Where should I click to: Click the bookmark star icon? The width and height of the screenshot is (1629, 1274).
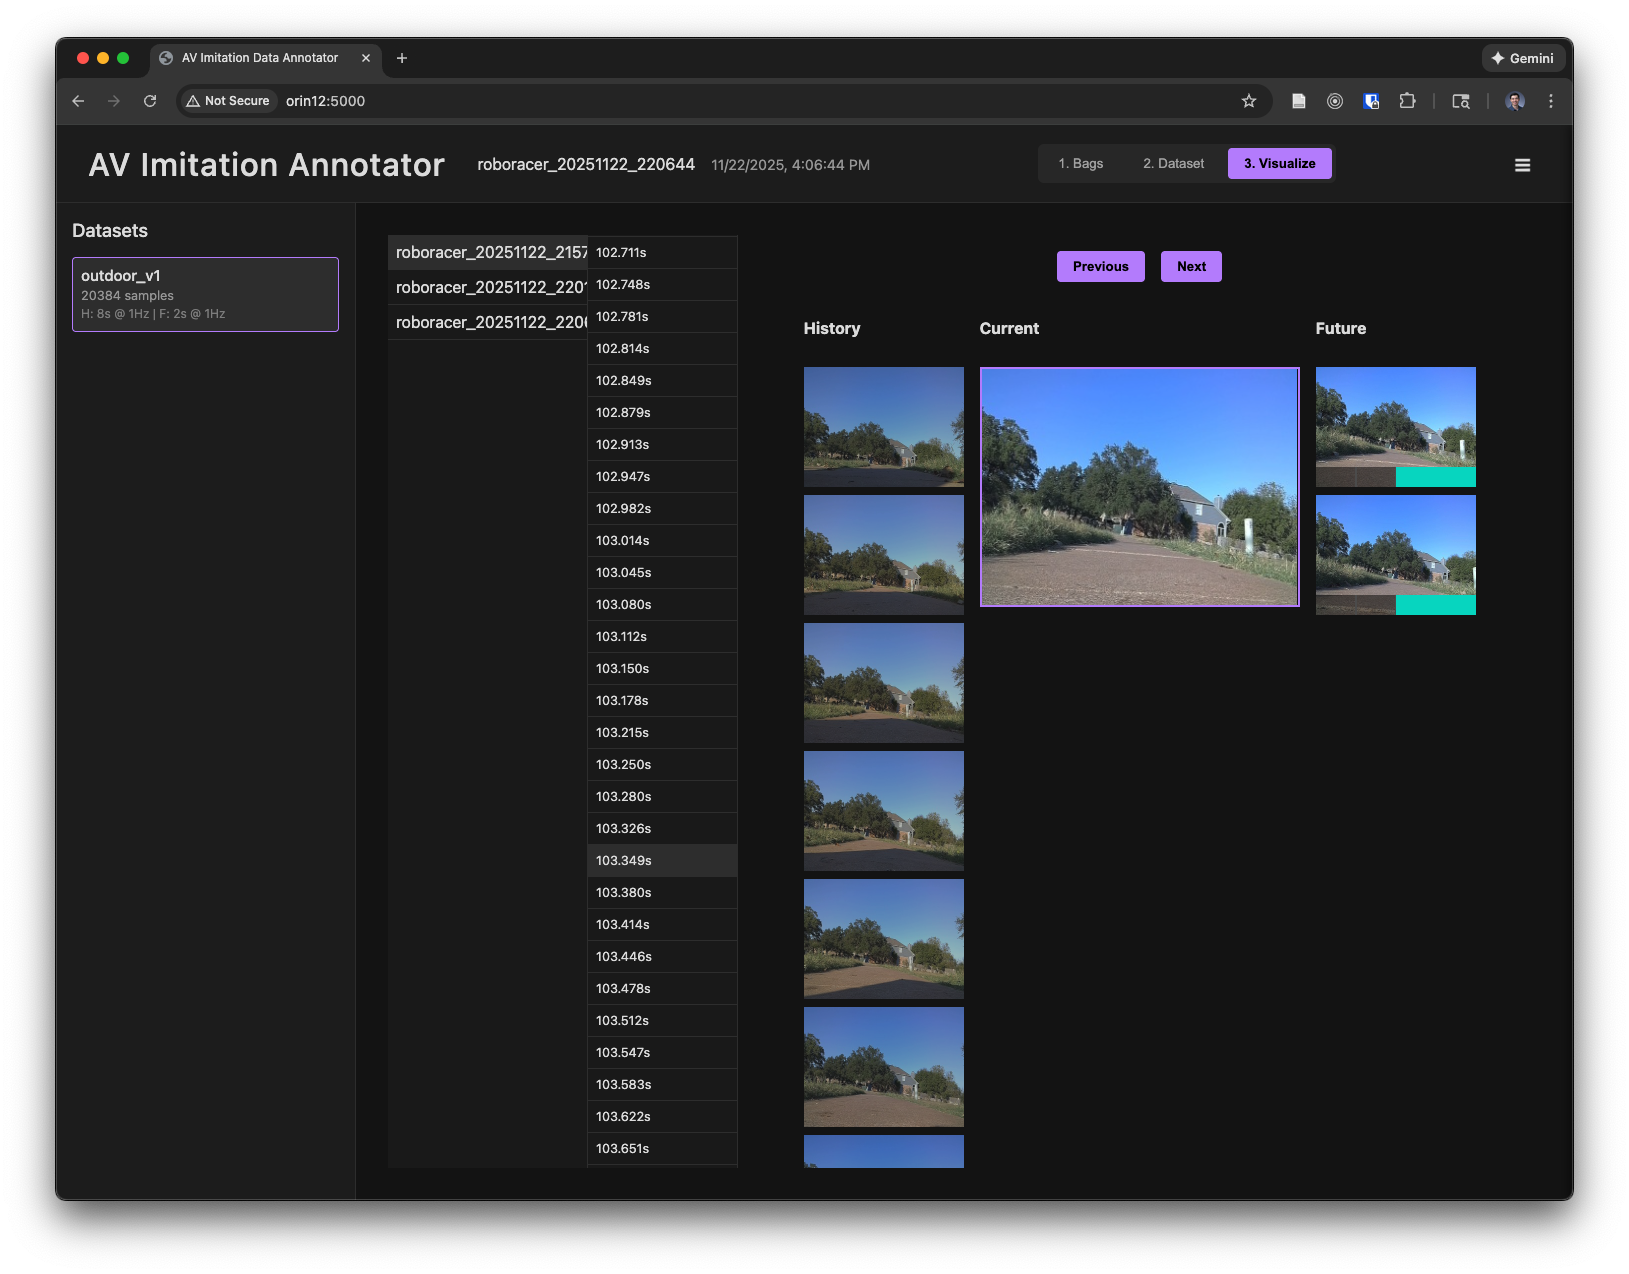pyautogui.click(x=1248, y=101)
